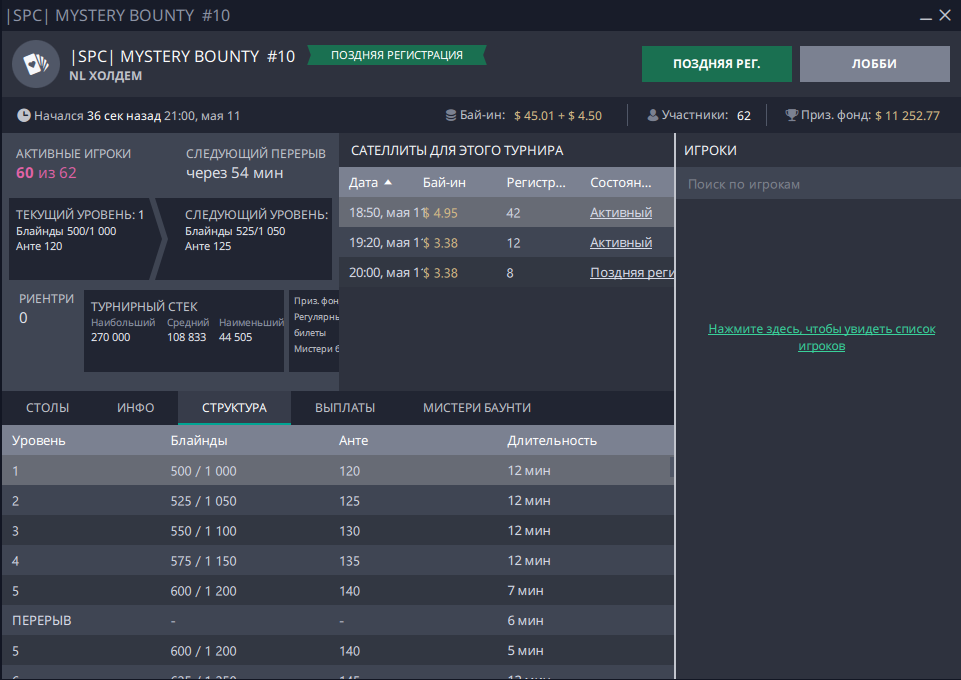Open Активный link for 18:50 satellite
Viewport: 961px width, 680px height.
(620, 213)
